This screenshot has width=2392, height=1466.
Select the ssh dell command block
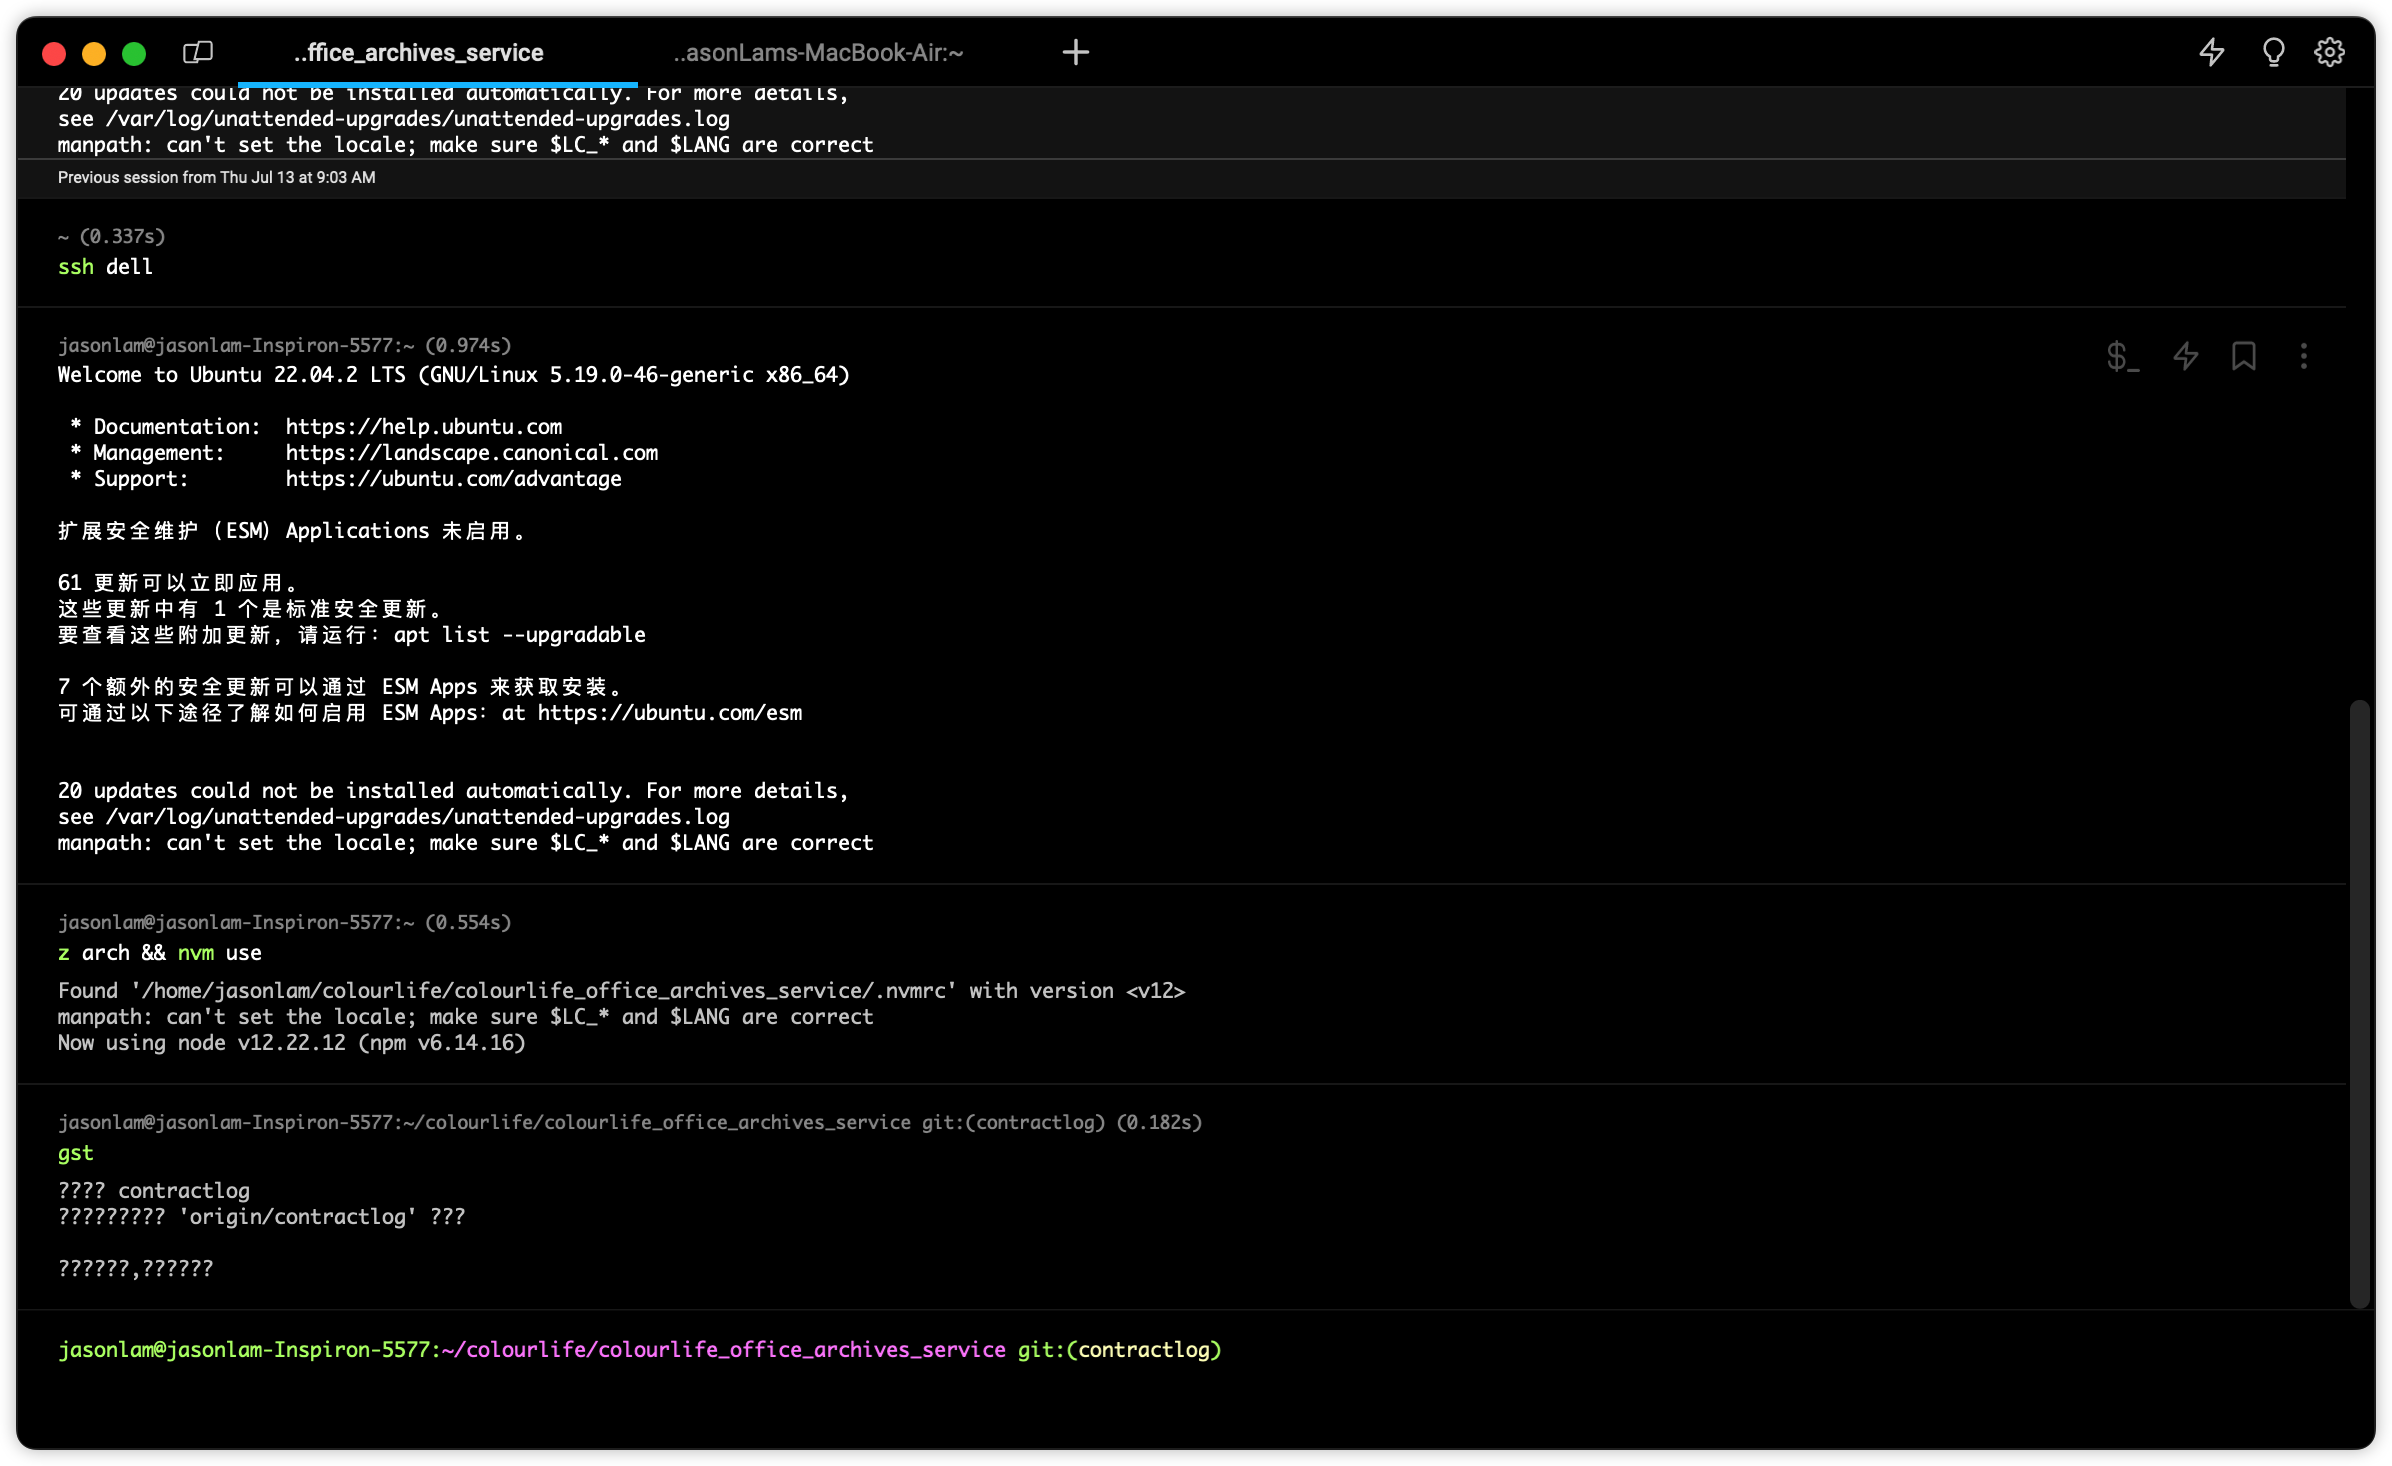pos(104,266)
